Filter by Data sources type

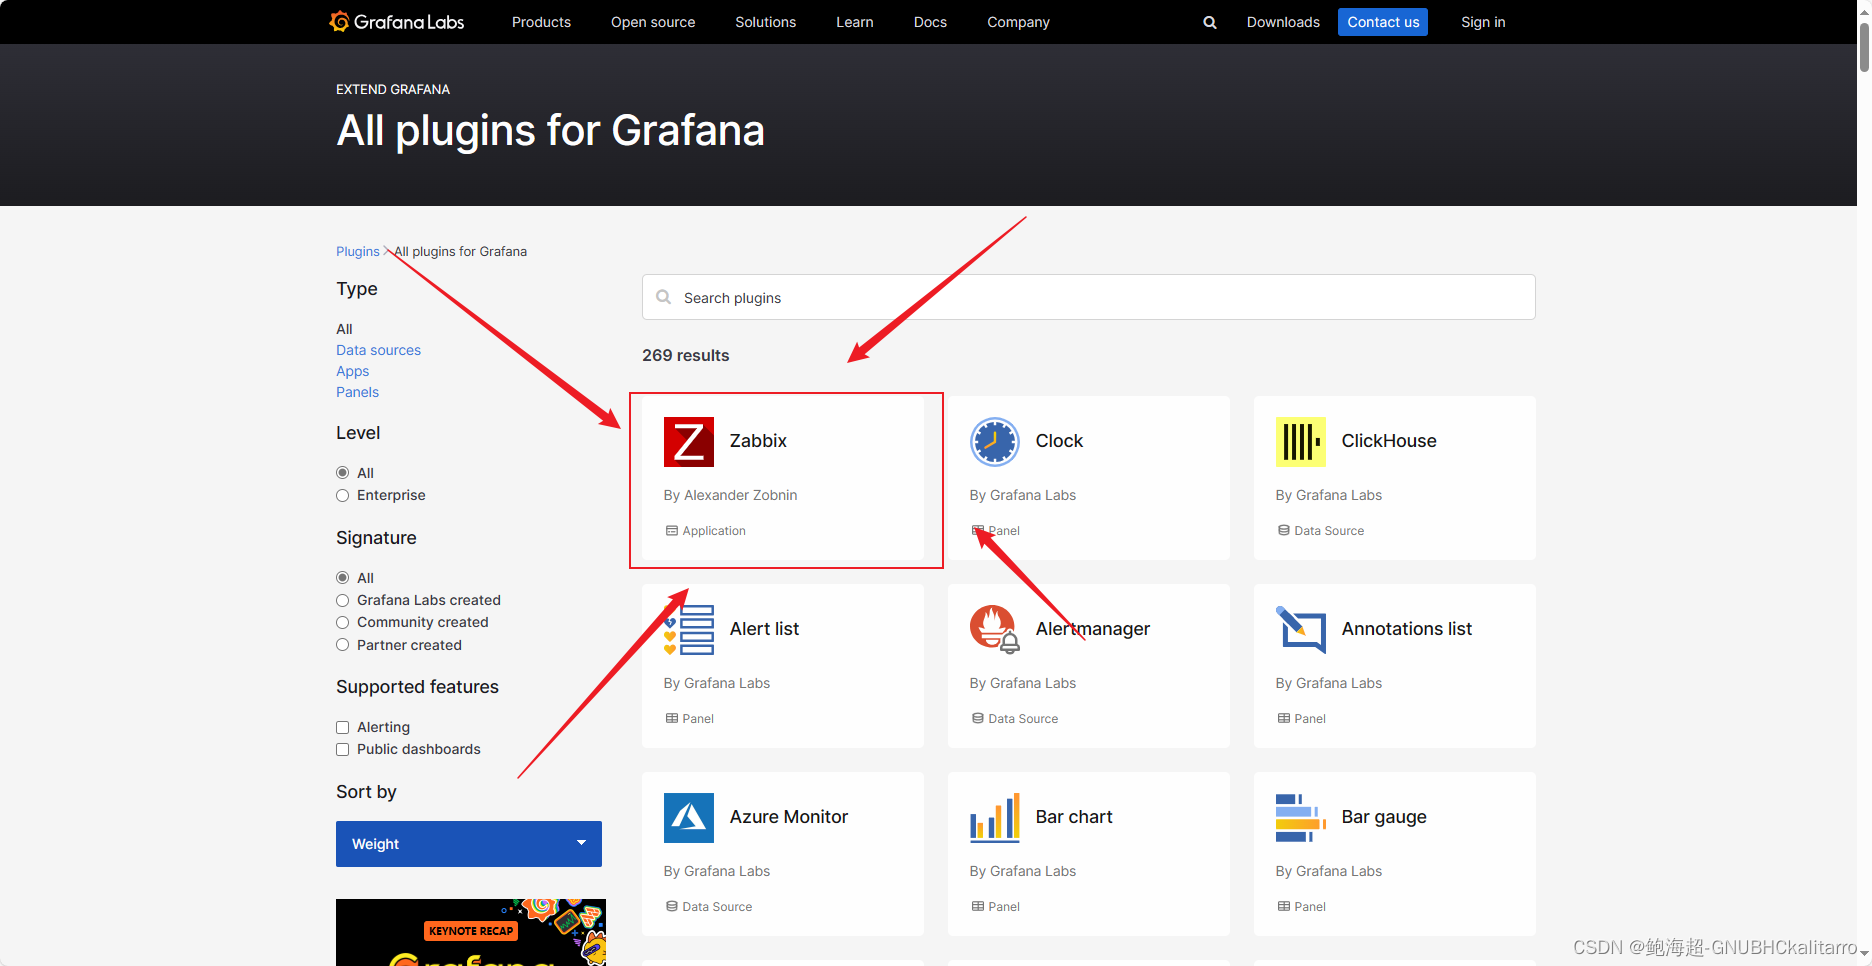pos(378,350)
